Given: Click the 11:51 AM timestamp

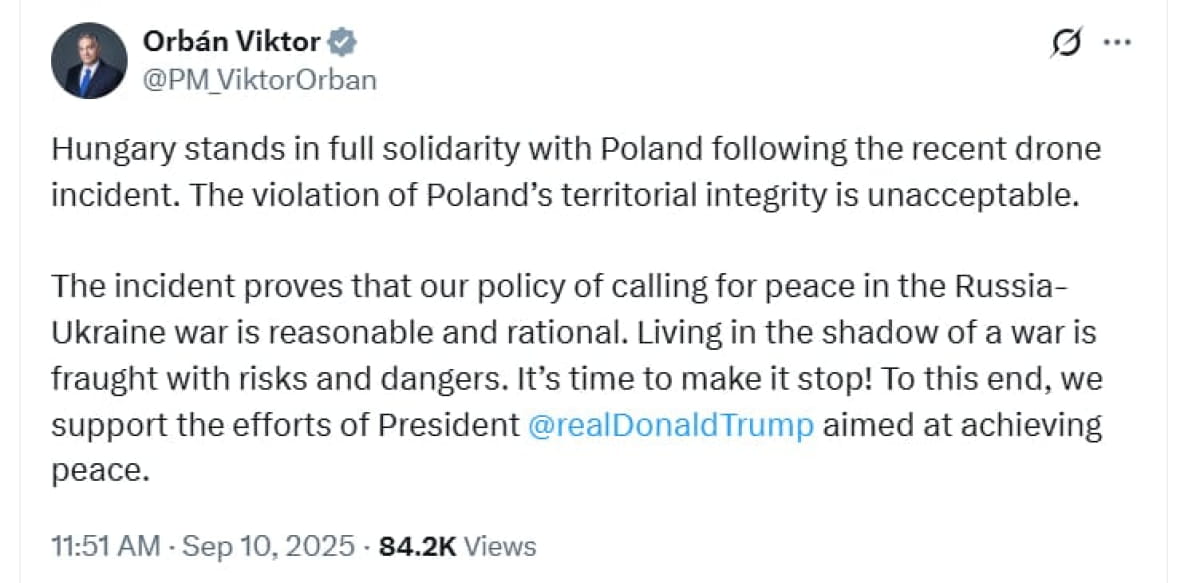Looking at the screenshot, I should coord(105,546).
